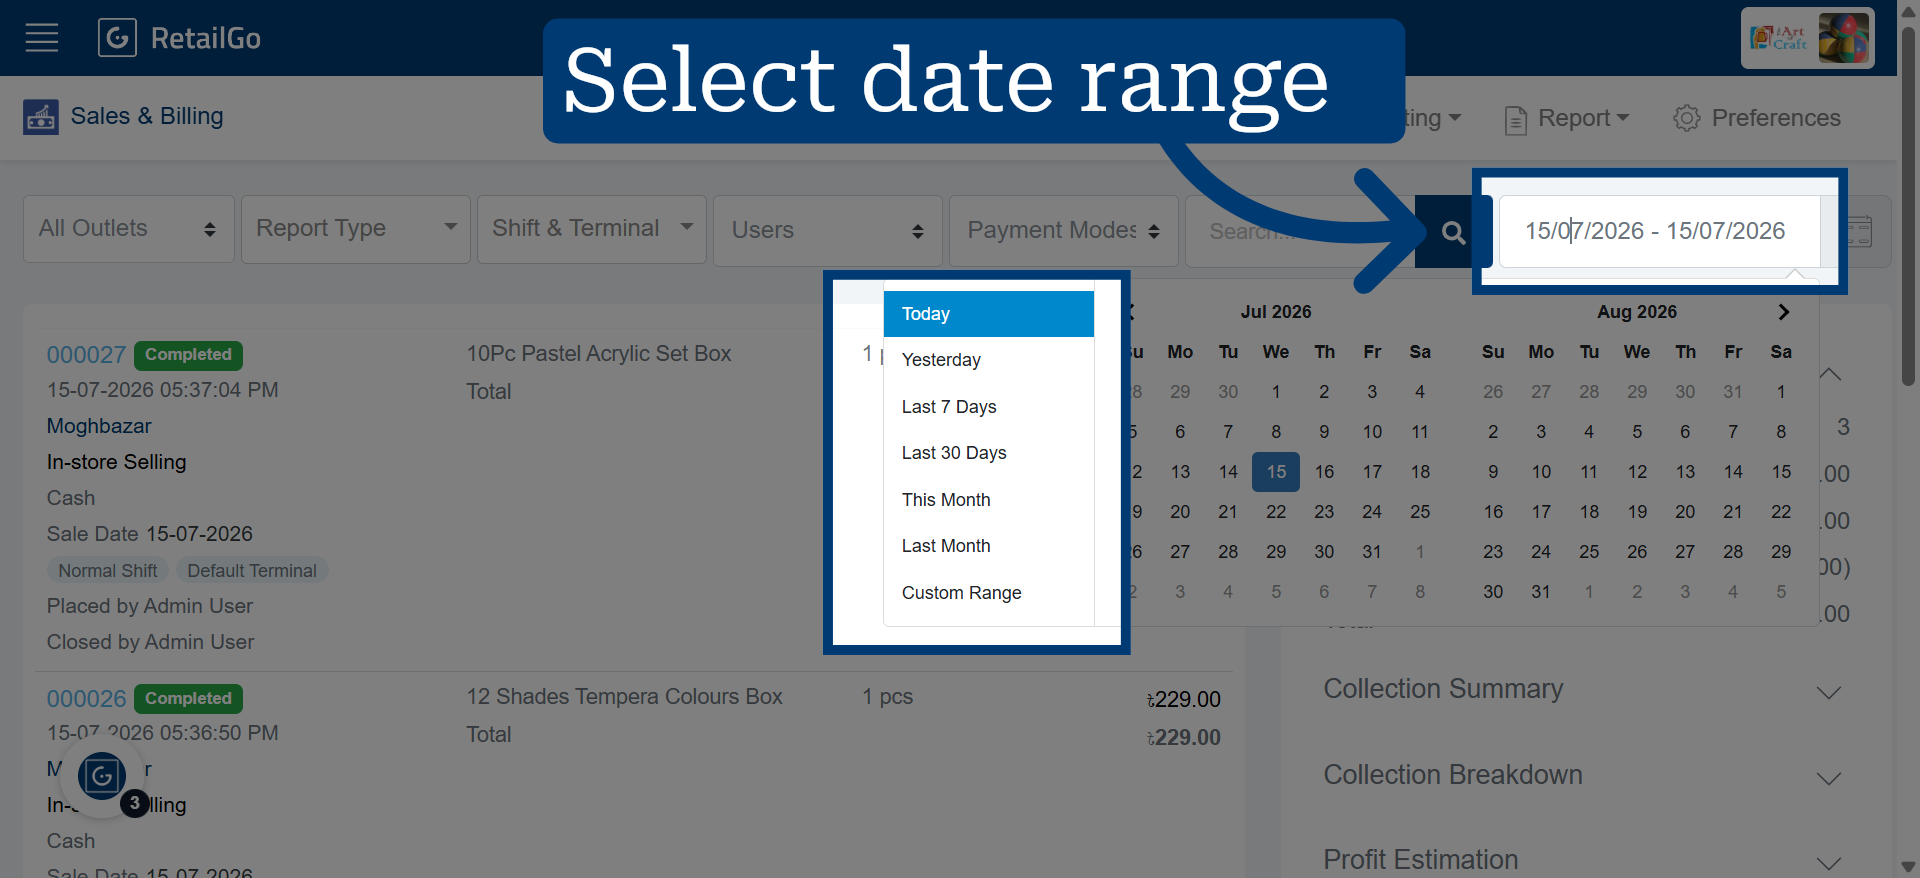Click the RetailGo logo icon
Screen dimensions: 1920x878
[x=117, y=38]
